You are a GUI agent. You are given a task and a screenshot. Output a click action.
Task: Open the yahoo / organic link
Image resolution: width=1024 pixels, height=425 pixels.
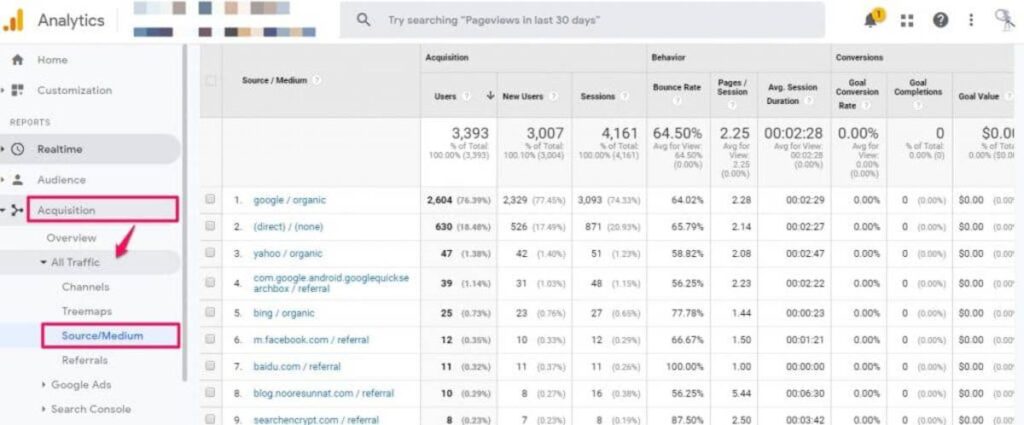(x=287, y=253)
